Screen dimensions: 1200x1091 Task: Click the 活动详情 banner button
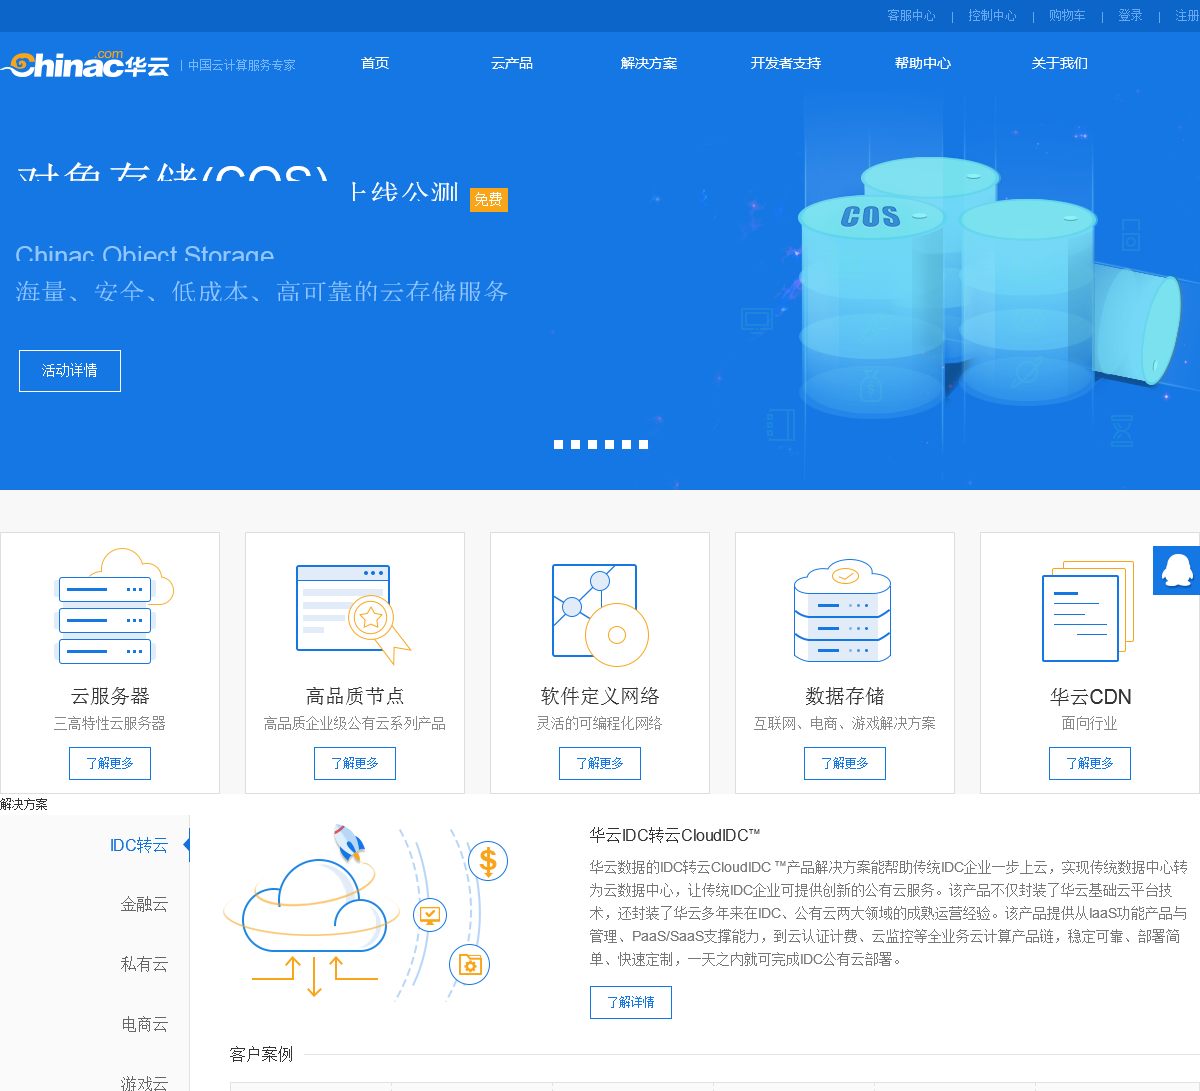[x=70, y=371]
